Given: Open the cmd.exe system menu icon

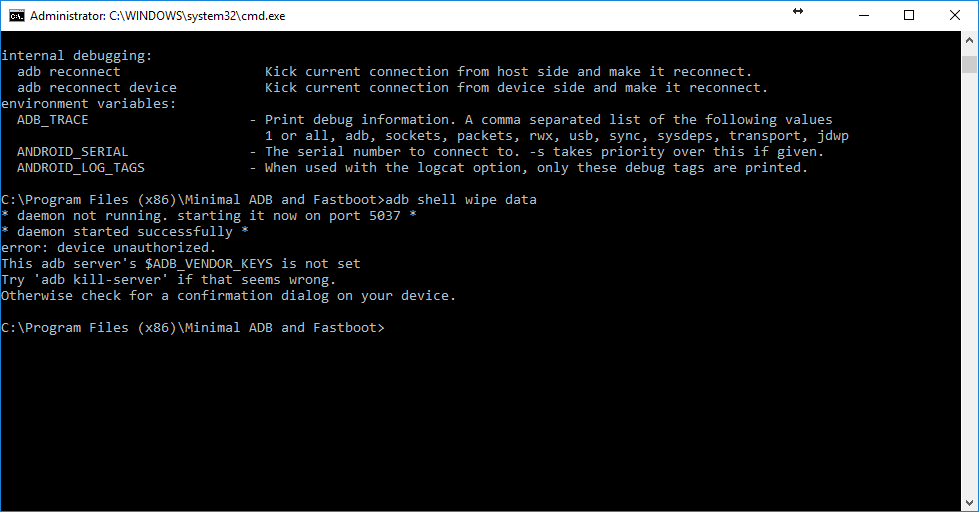Looking at the screenshot, I should (x=16, y=16).
